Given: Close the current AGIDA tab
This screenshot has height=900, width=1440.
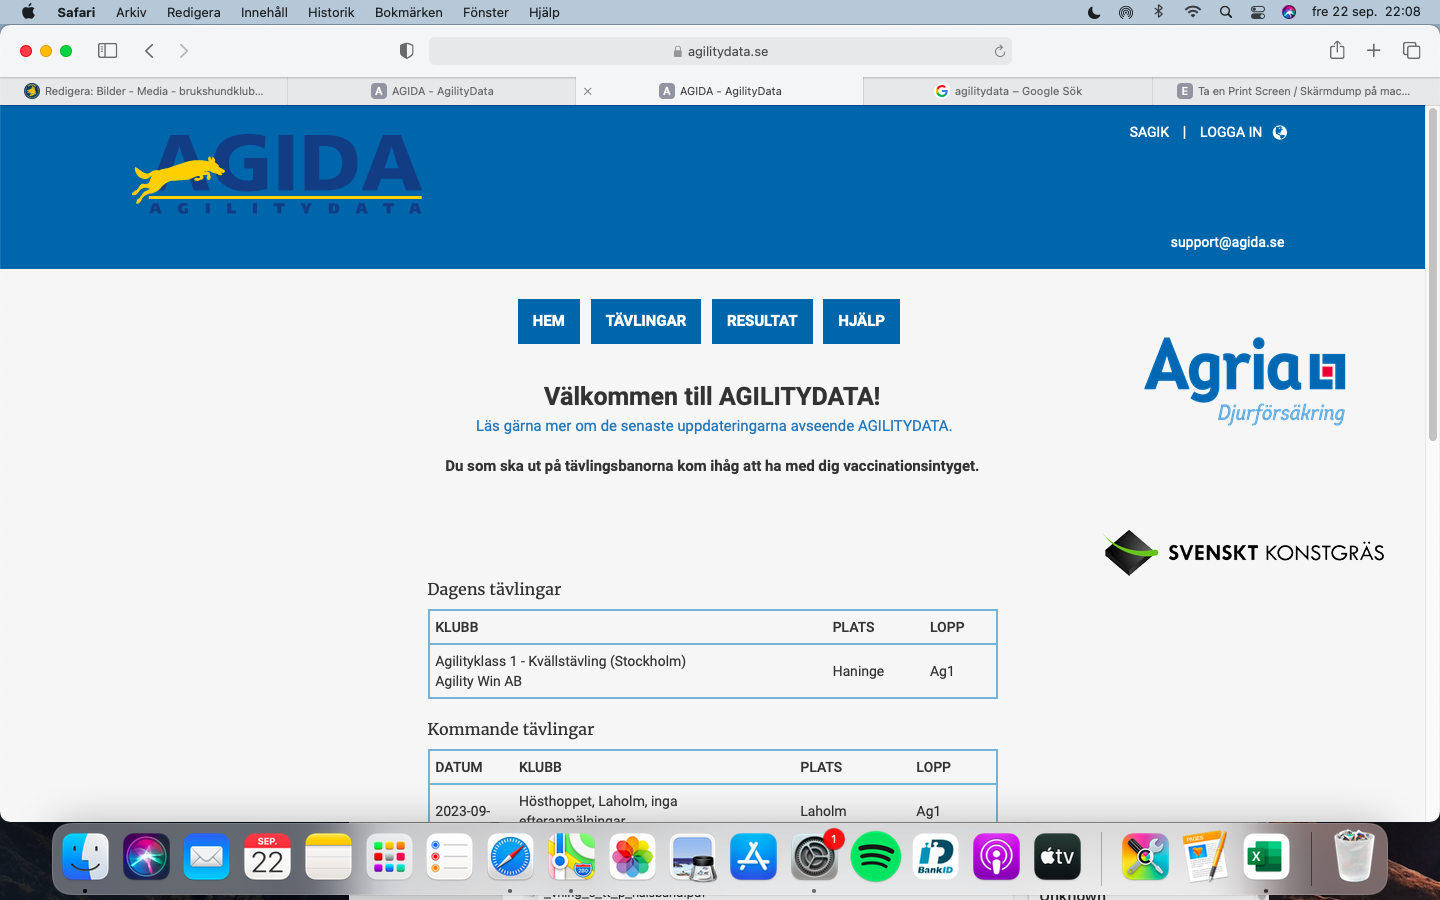Looking at the screenshot, I should [x=588, y=91].
